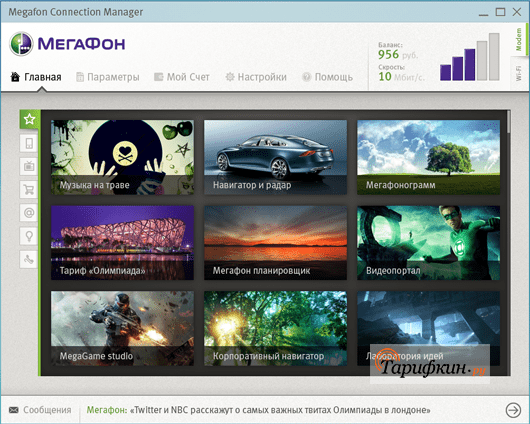The height and width of the screenshot is (424, 530).
Task: Open the Тариф «Олимпиада» tile
Action: click(x=122, y=243)
